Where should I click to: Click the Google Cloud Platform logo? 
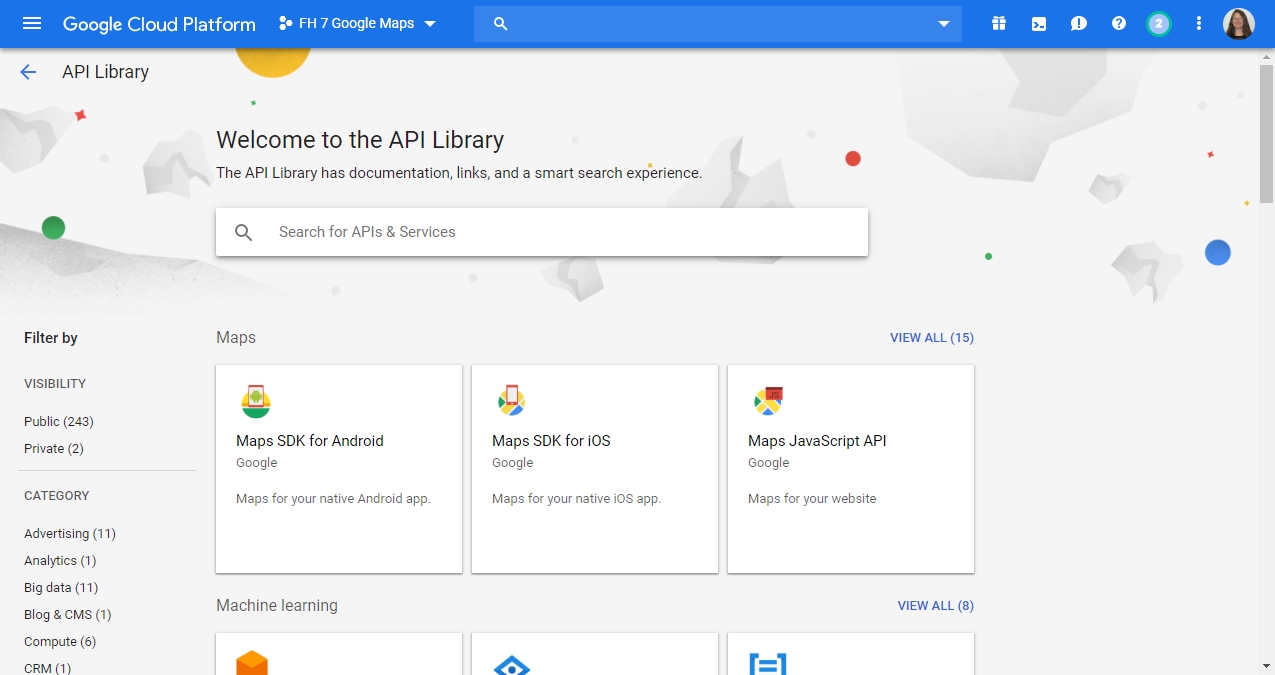[x=159, y=24]
